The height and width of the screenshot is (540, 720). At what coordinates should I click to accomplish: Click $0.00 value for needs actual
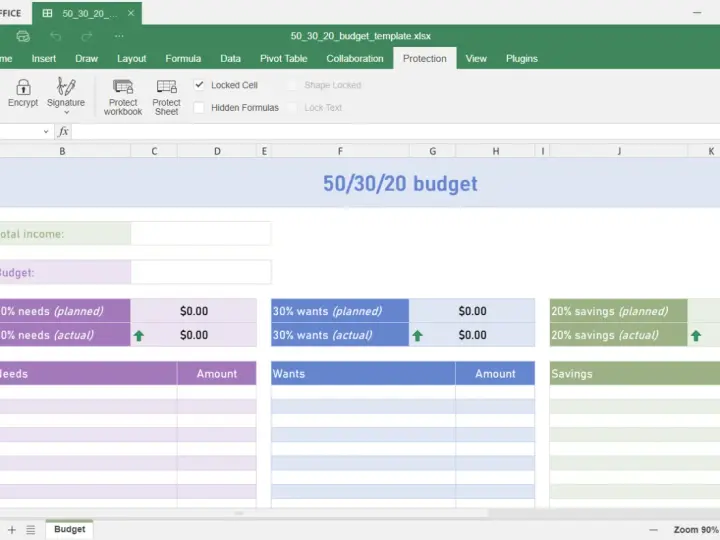[x=194, y=335]
